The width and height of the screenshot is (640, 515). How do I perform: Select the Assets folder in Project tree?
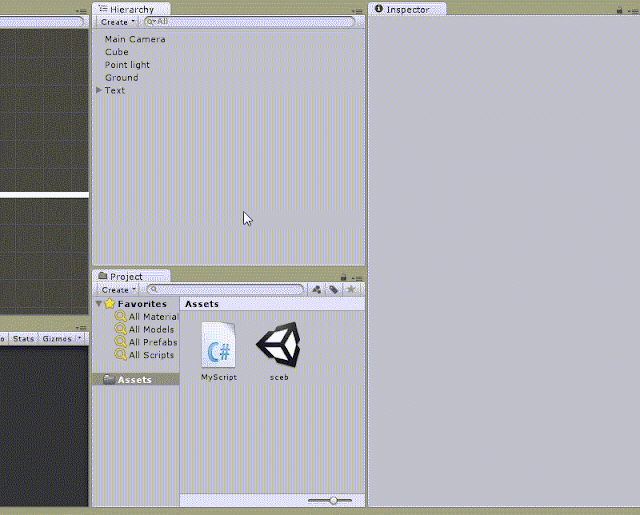tap(136, 379)
